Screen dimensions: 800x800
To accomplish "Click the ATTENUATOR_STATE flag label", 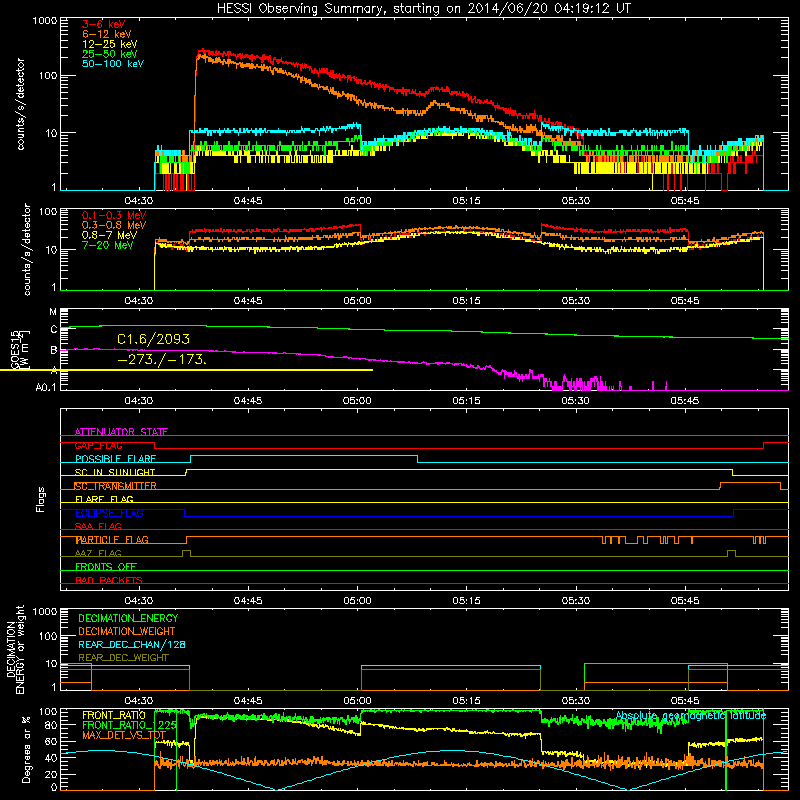I will 121,432.
